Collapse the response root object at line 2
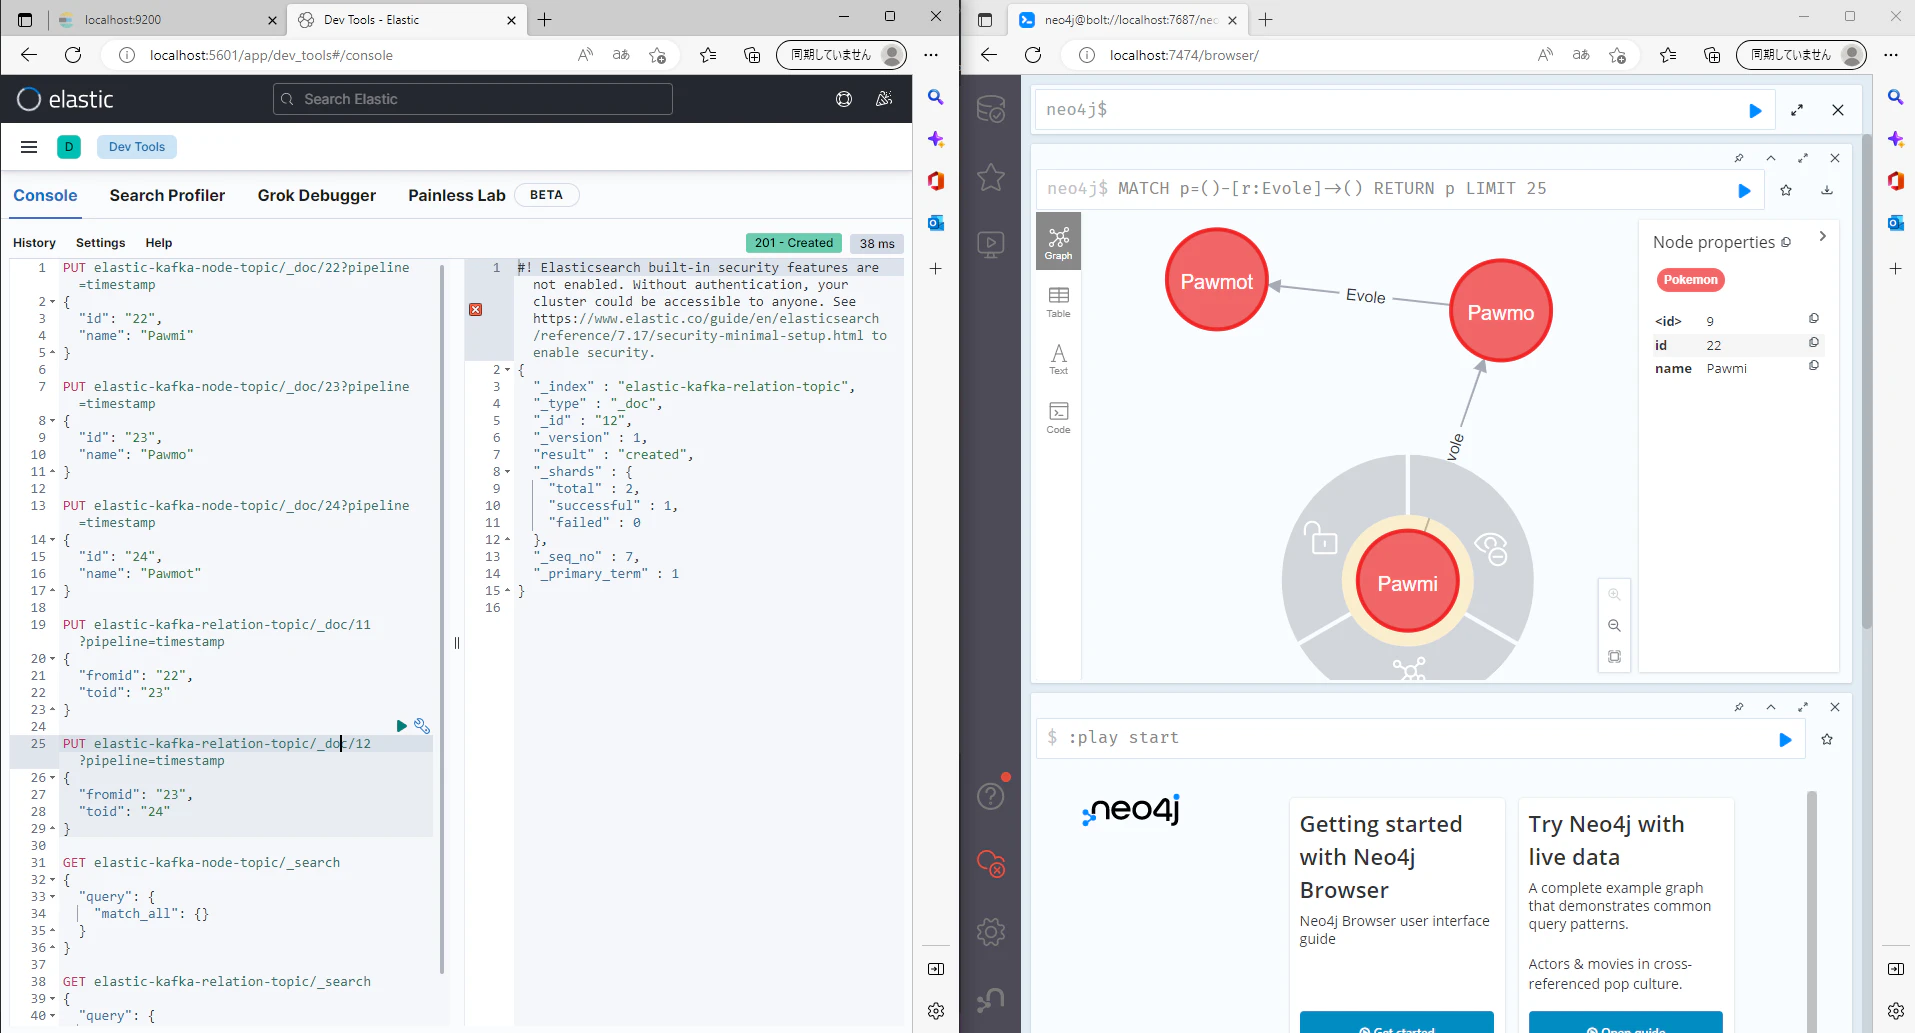This screenshot has width=1915, height=1033. point(507,370)
